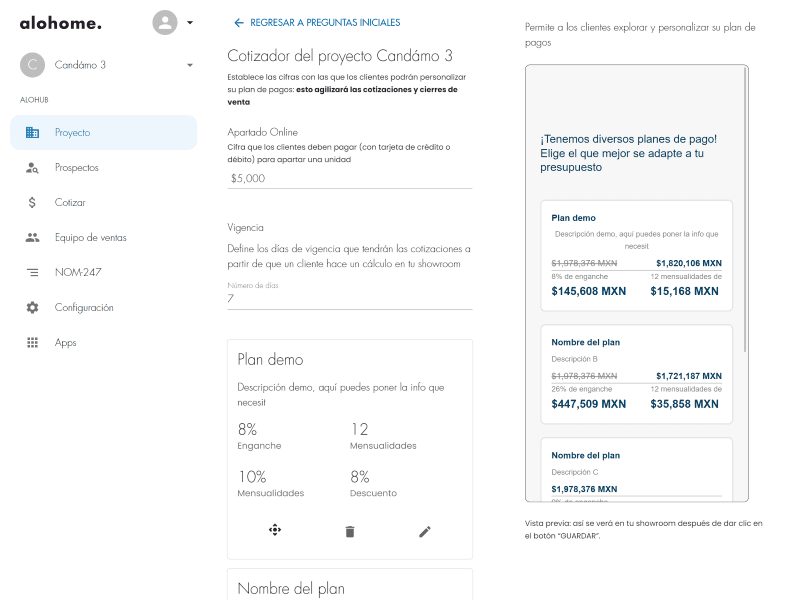Image resolution: width=800 pixels, height=600 pixels.
Task: Click the Equipo de ventas people icon
Action: [32, 237]
